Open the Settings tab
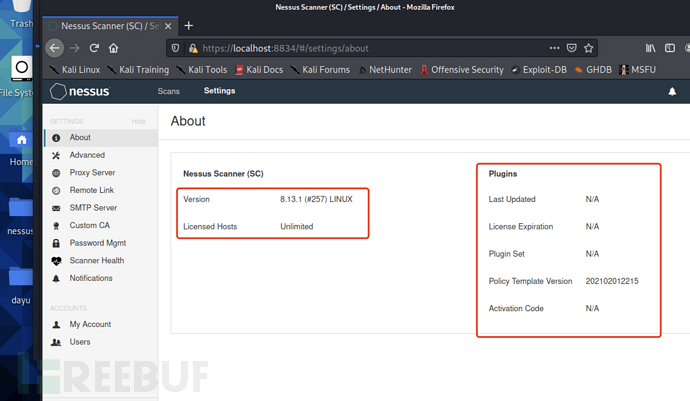690x401 pixels. (x=219, y=91)
